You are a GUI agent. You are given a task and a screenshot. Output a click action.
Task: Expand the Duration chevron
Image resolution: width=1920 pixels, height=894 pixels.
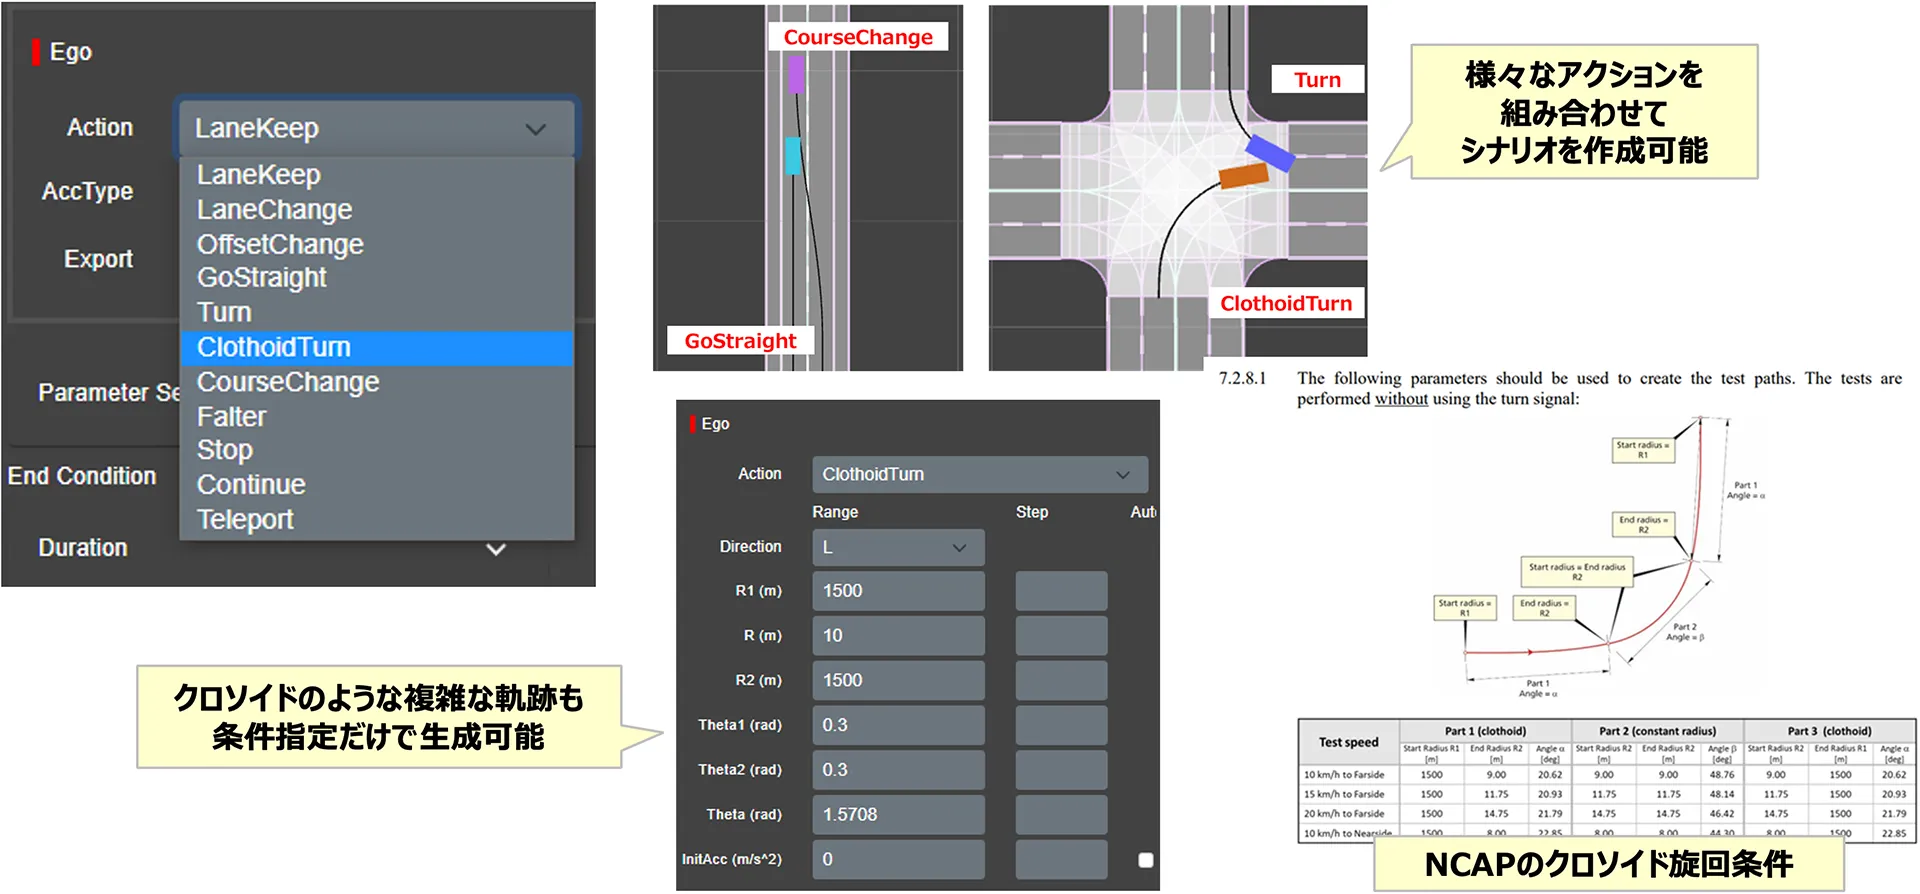coord(495,549)
